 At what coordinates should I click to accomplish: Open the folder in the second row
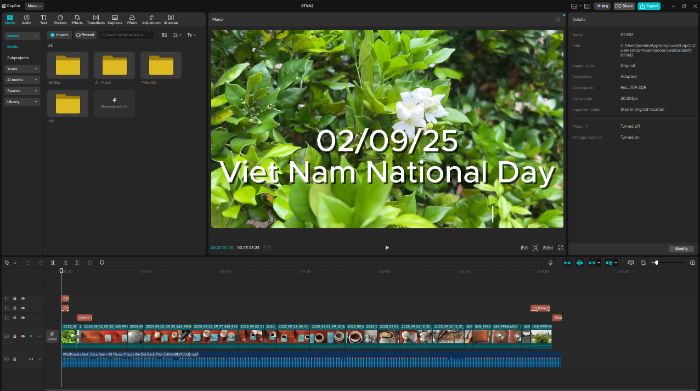pyautogui.click(x=68, y=104)
